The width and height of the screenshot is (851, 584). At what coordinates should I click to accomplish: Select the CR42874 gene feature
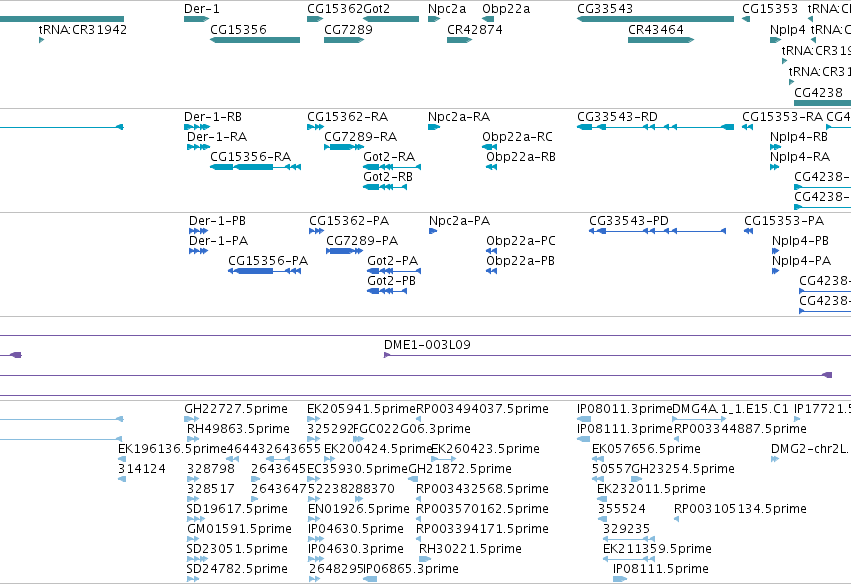459,40
